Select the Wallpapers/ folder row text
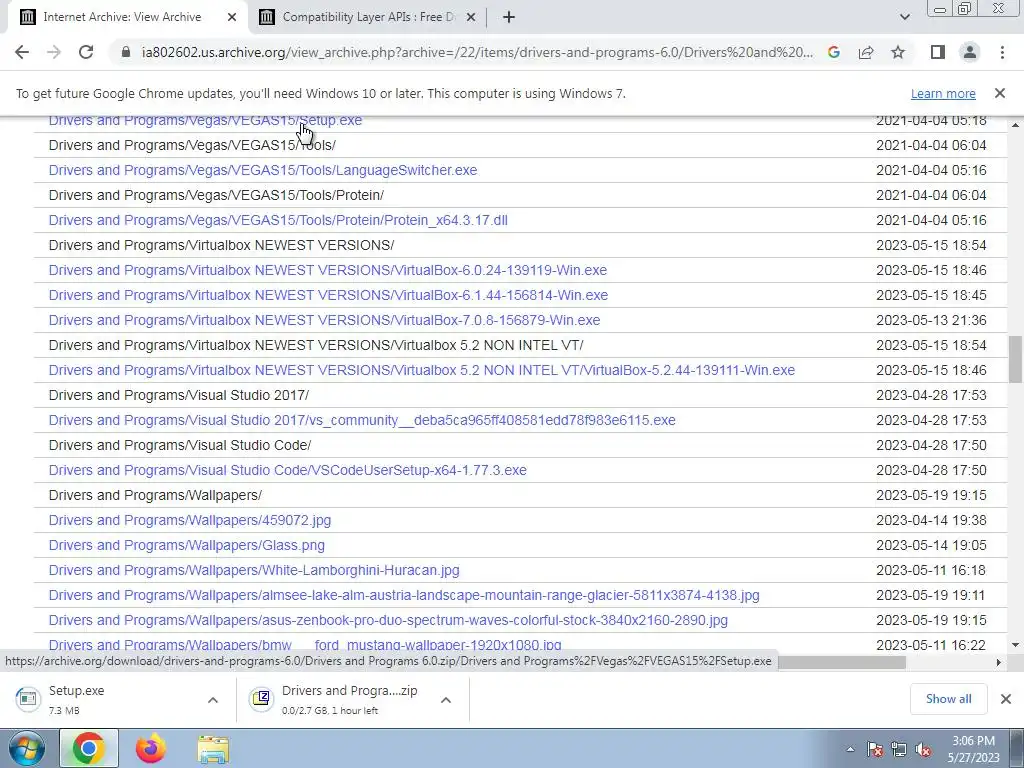This screenshot has height=768, width=1024. click(x=155, y=495)
